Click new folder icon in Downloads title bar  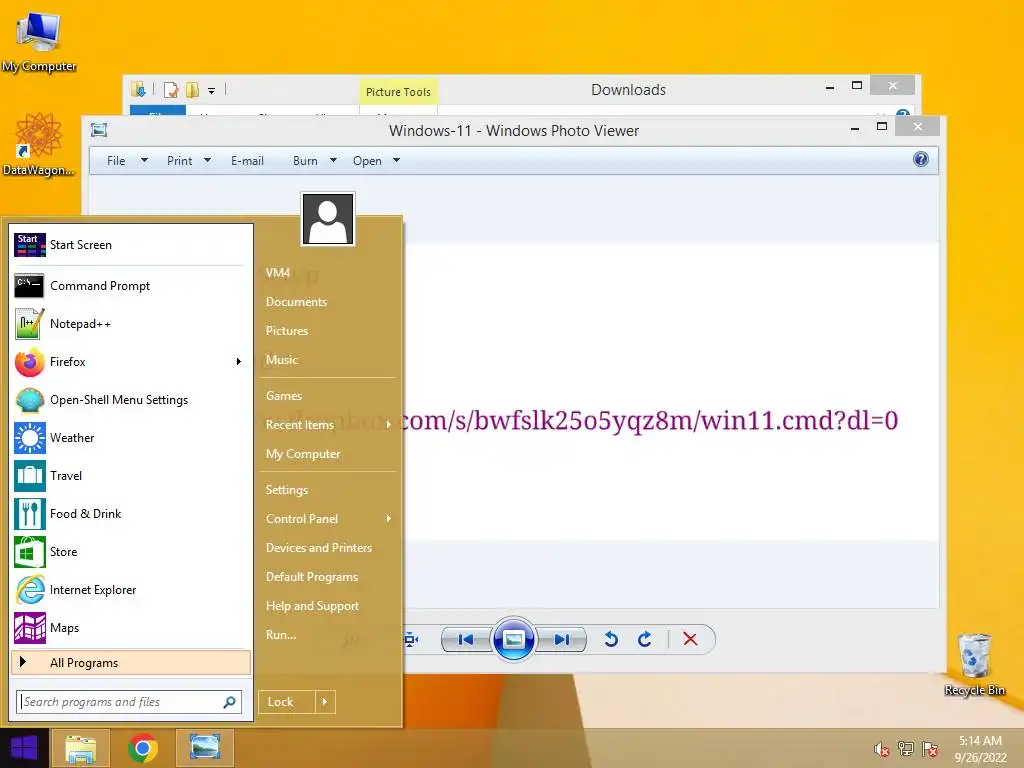(193, 90)
